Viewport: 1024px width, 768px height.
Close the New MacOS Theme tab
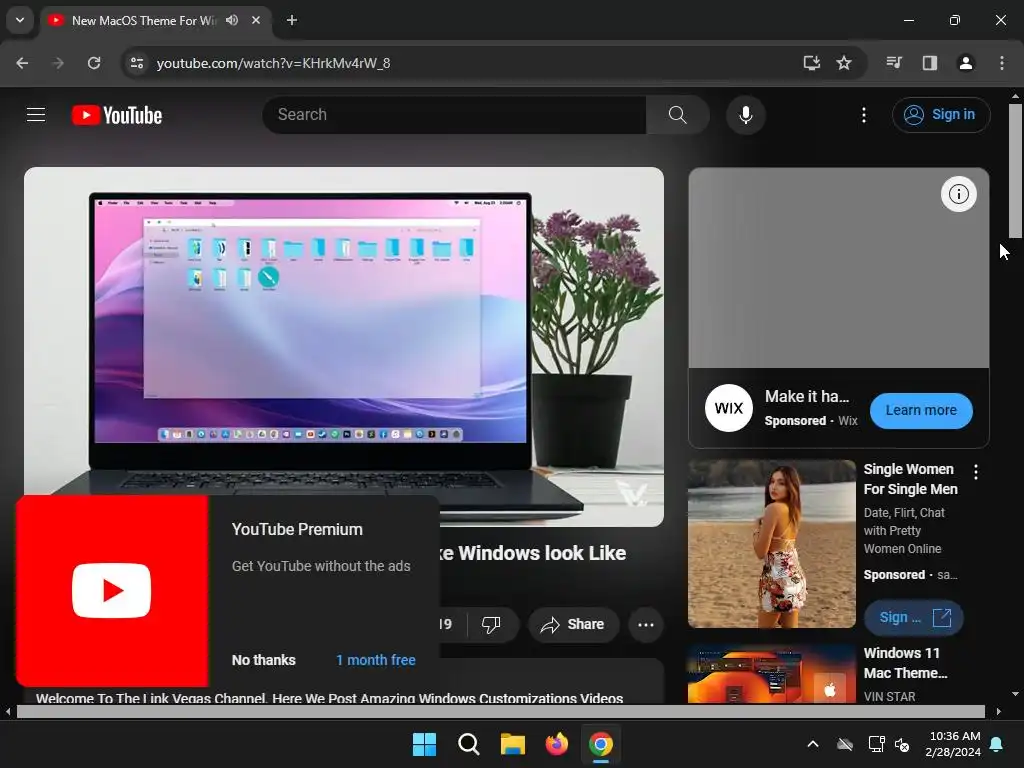[x=256, y=20]
